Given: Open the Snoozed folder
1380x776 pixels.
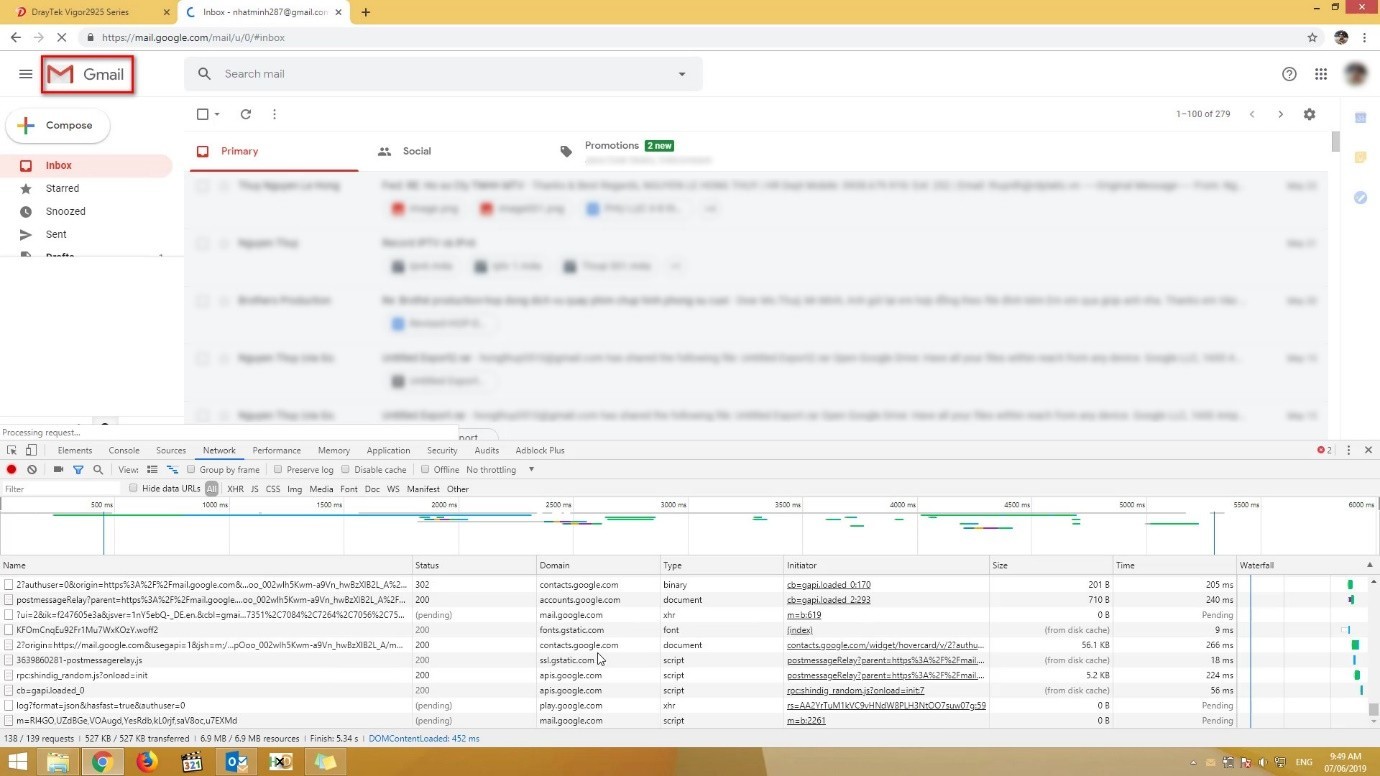Looking at the screenshot, I should tap(66, 211).
